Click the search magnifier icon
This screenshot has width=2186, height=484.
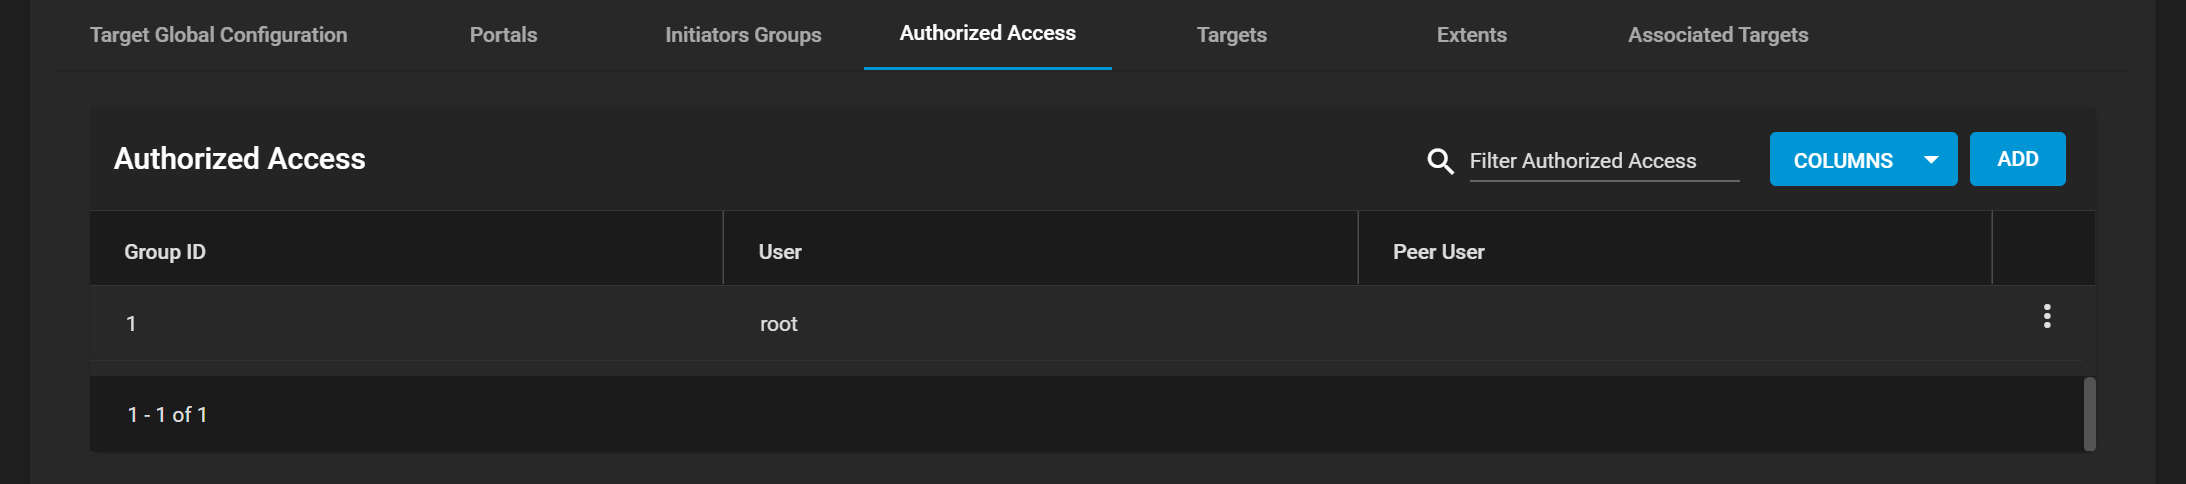[1440, 161]
